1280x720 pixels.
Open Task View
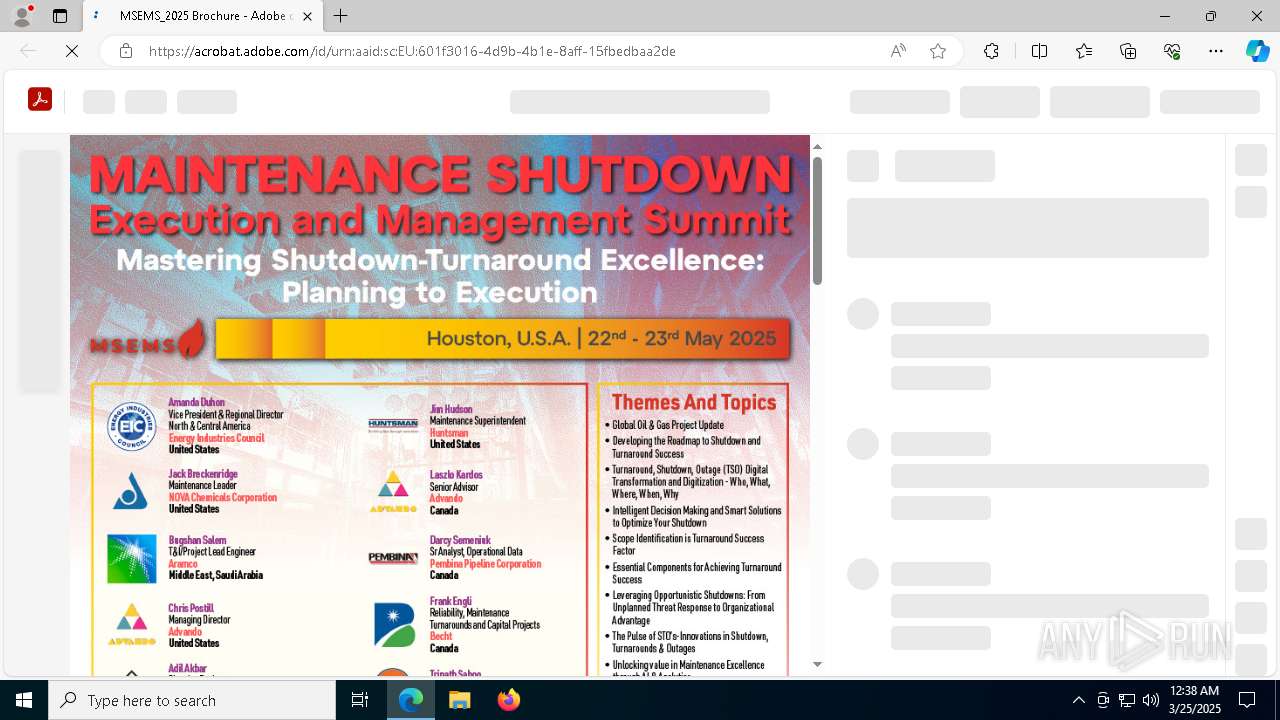coord(360,700)
